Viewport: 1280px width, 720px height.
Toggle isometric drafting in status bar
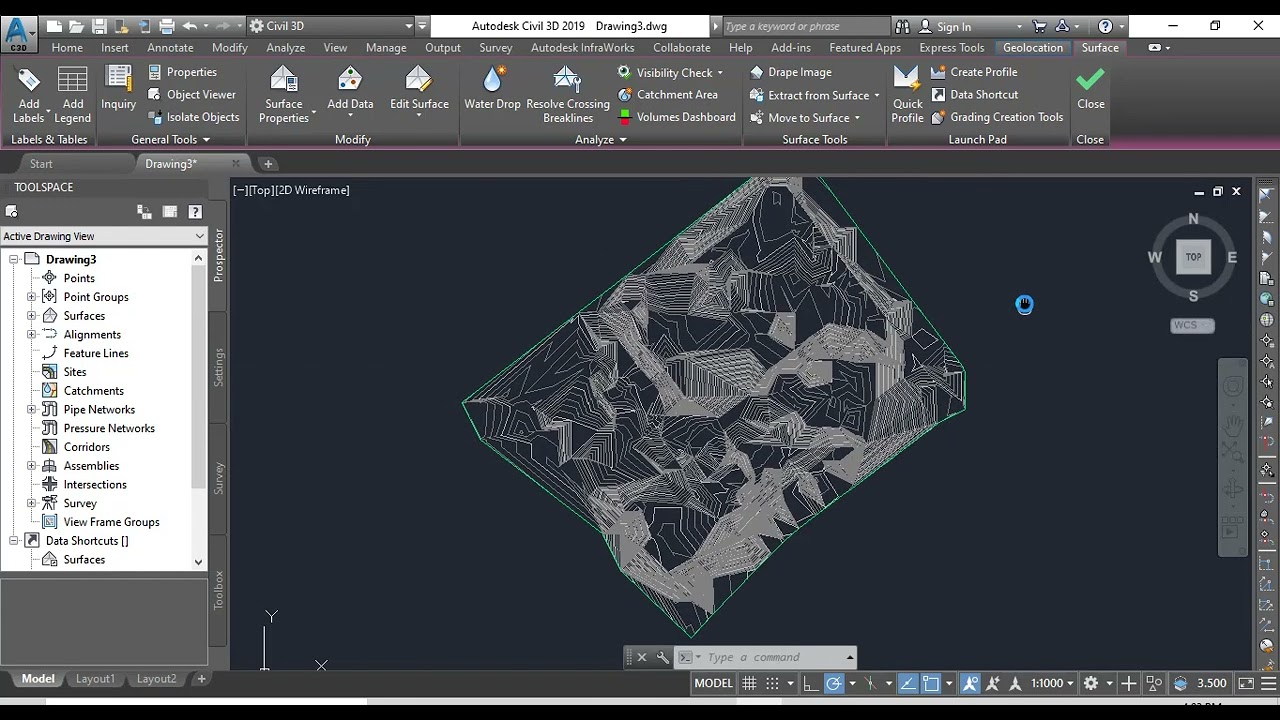click(870, 683)
